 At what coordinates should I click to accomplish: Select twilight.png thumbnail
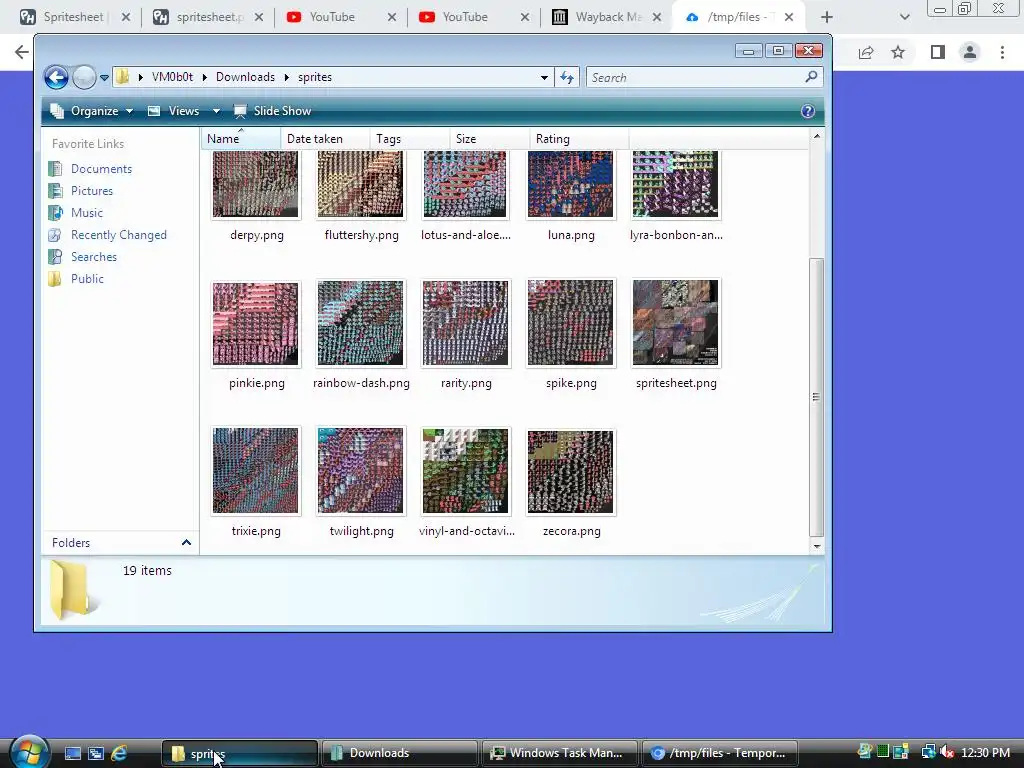(360, 471)
